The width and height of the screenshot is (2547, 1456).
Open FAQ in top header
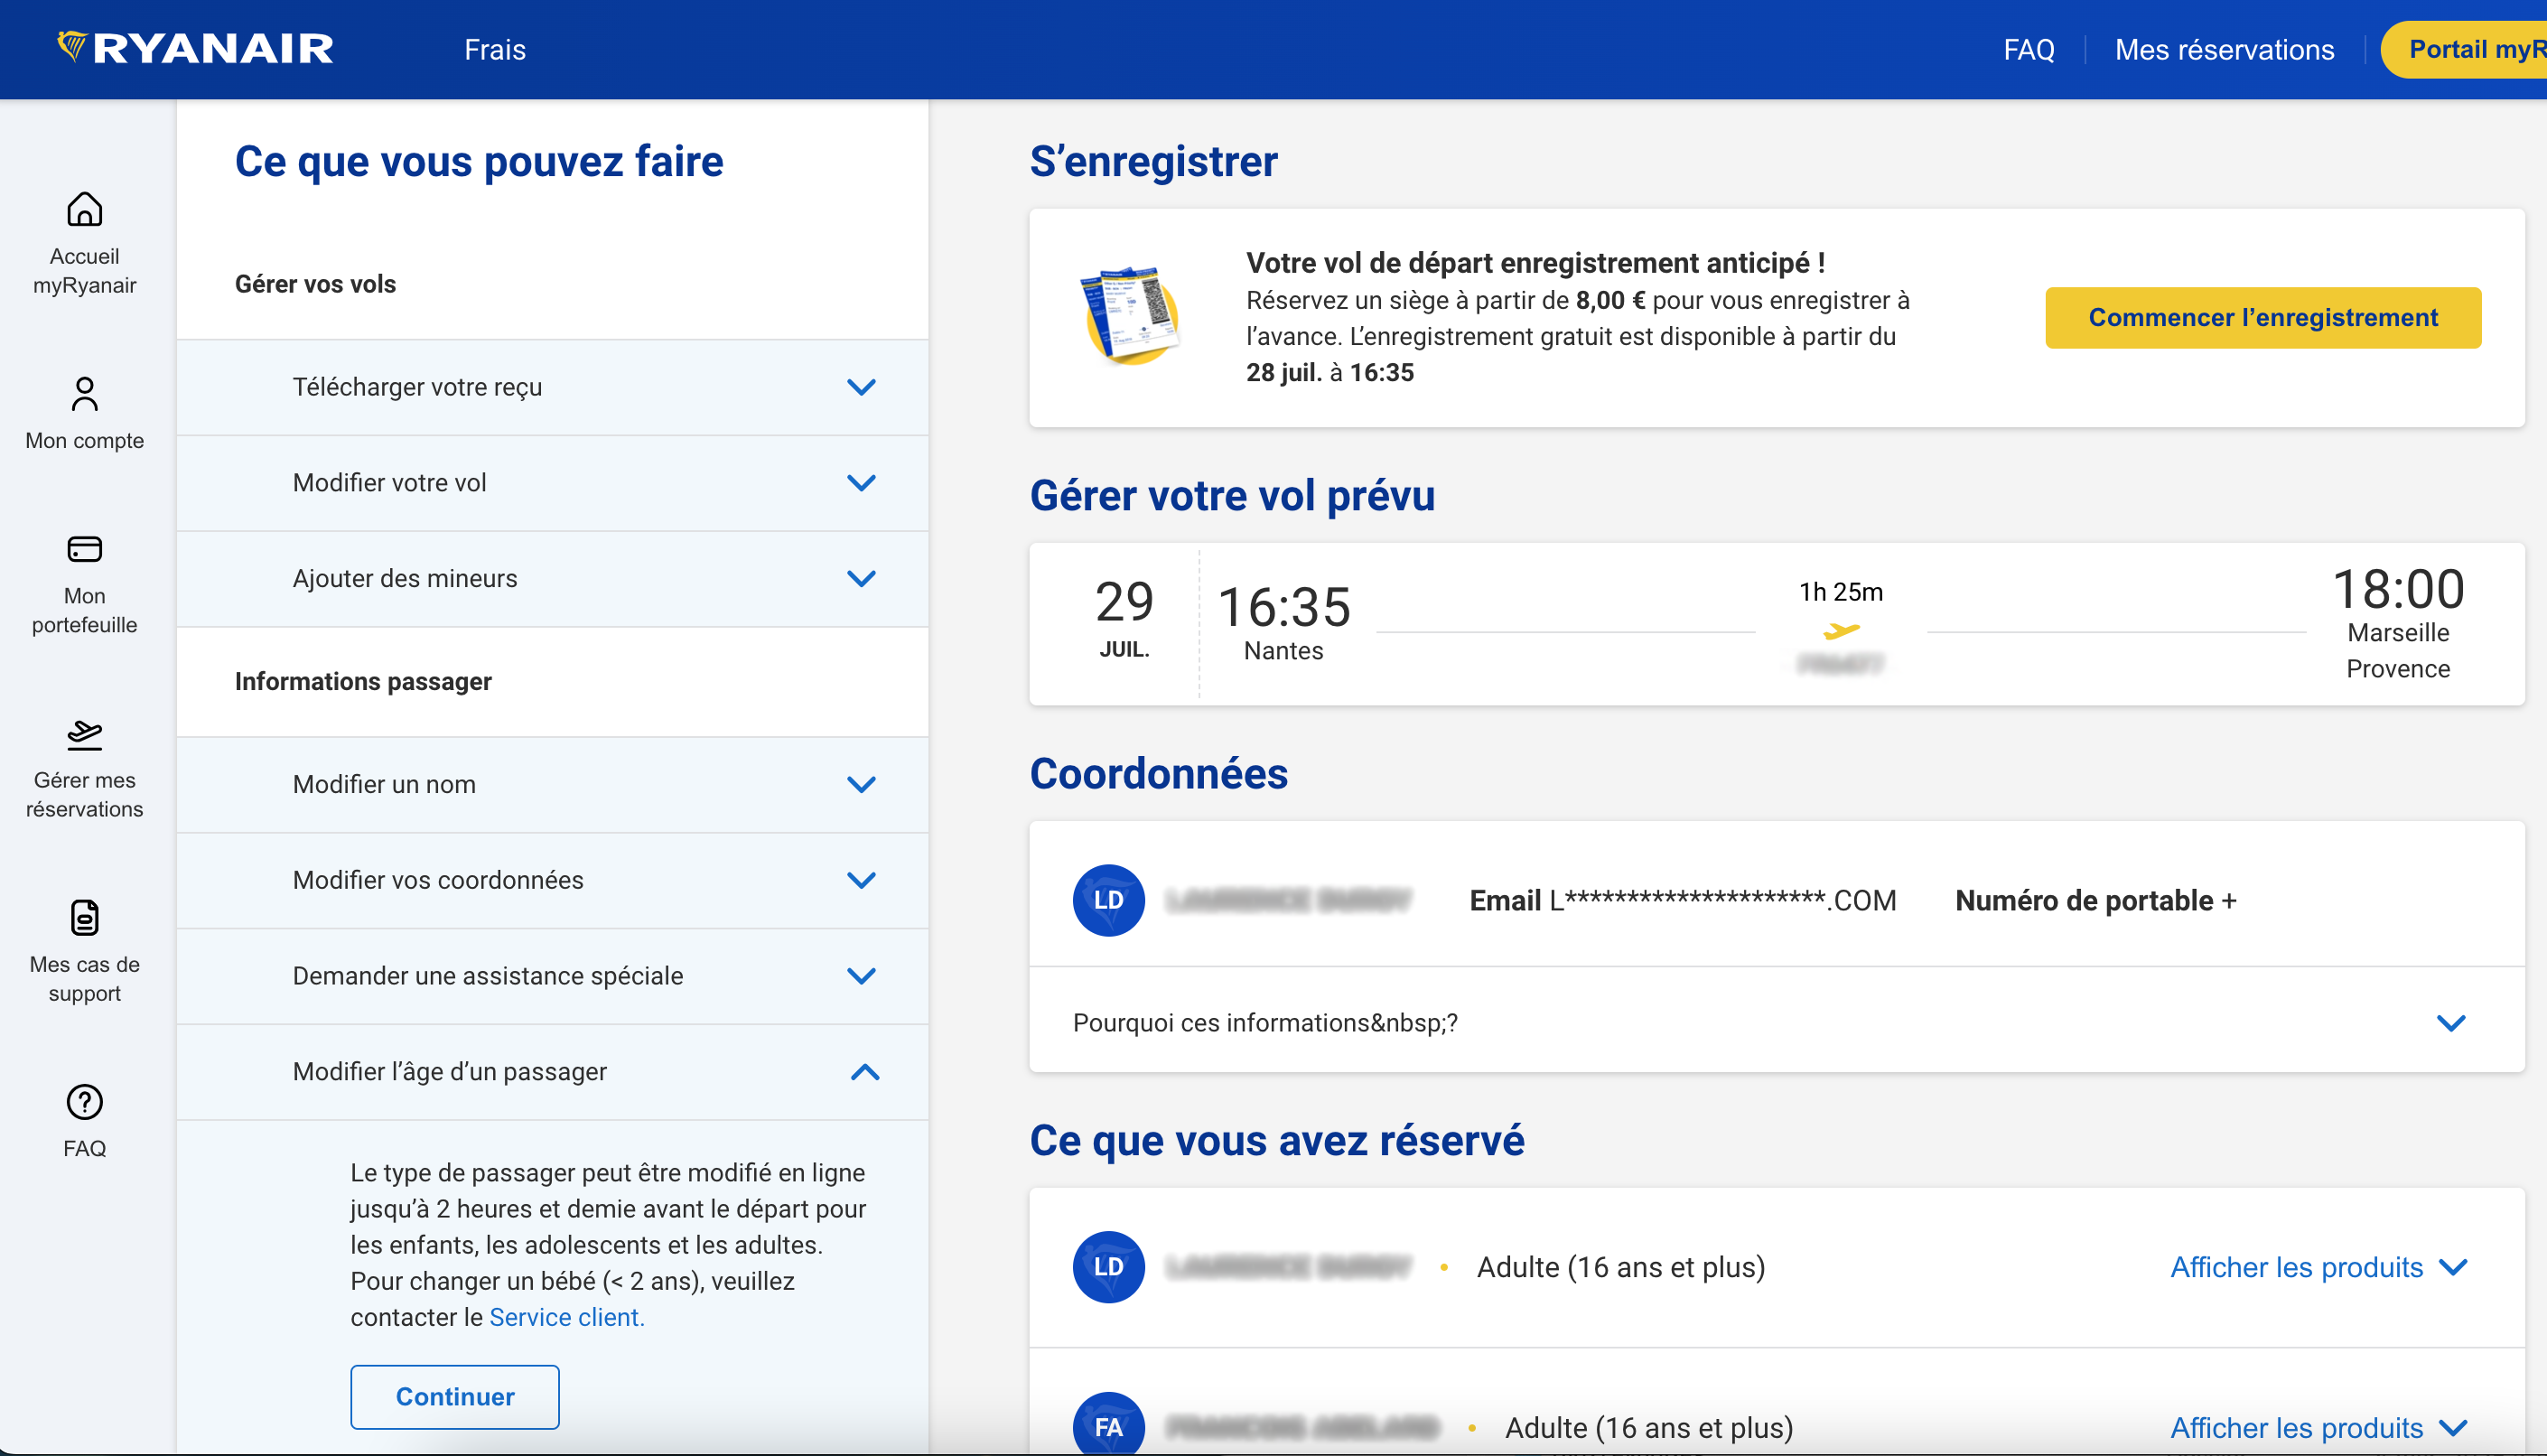click(x=2029, y=49)
